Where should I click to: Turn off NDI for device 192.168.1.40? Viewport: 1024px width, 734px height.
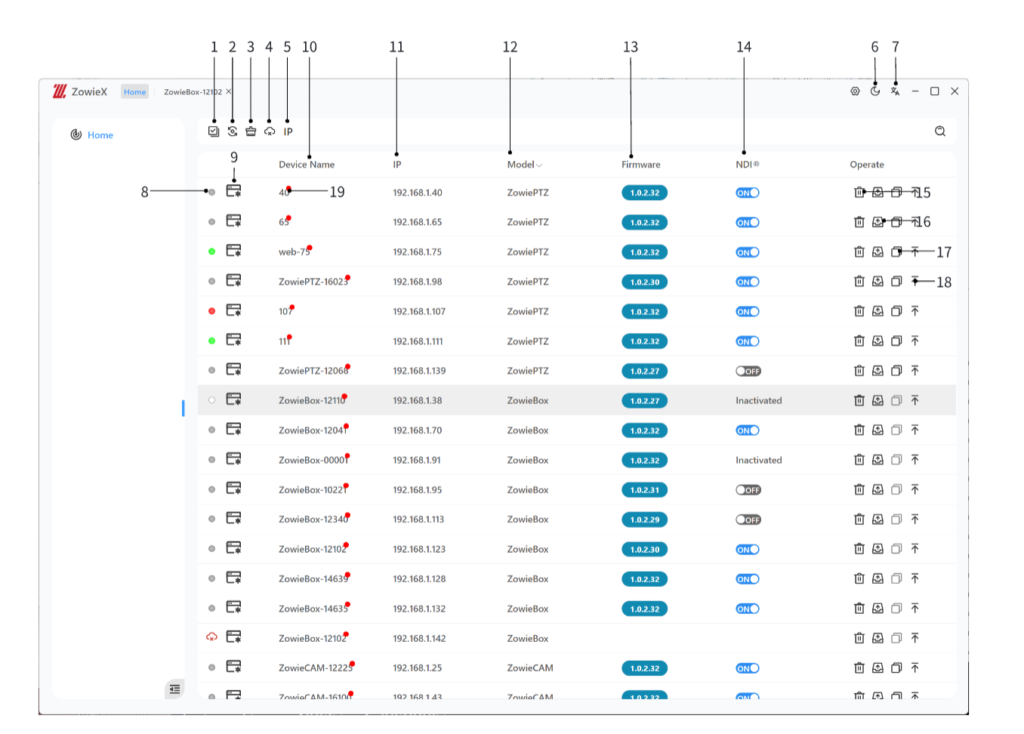click(747, 193)
